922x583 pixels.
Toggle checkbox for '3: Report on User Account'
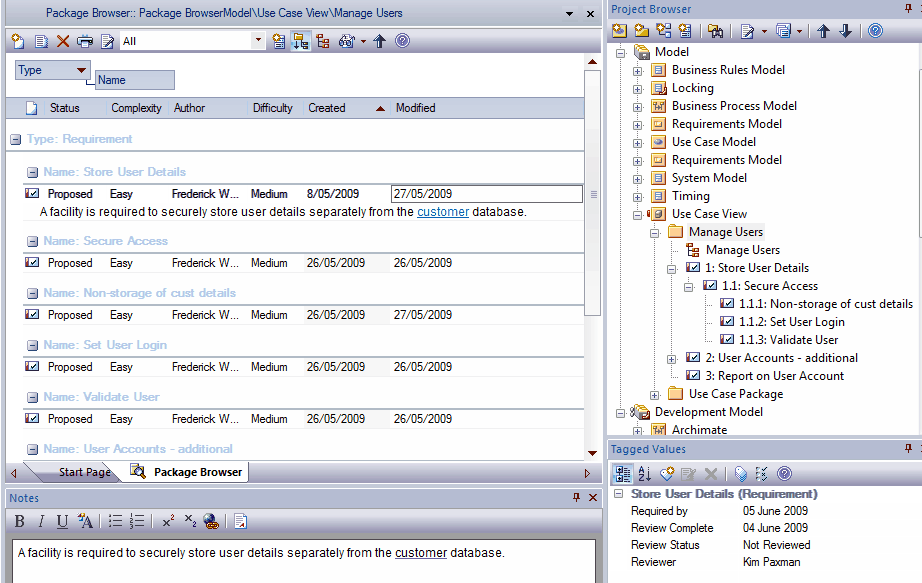pyautogui.click(x=692, y=374)
